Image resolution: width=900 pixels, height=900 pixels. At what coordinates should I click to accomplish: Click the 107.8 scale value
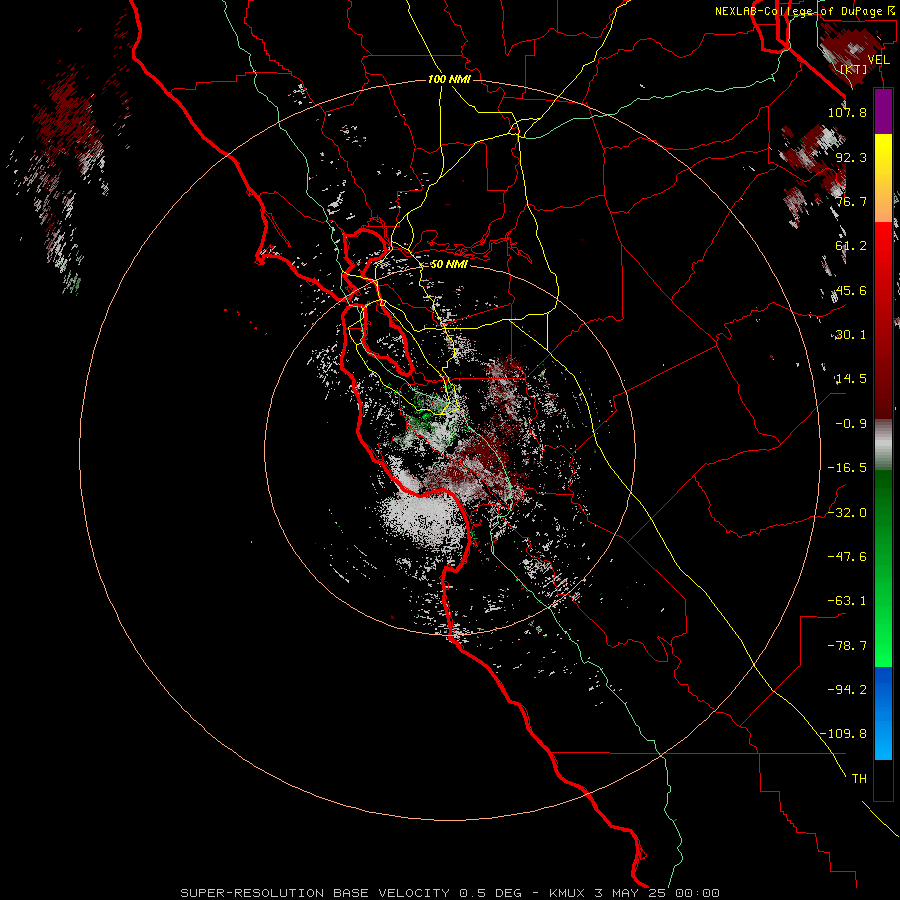[x=847, y=112]
